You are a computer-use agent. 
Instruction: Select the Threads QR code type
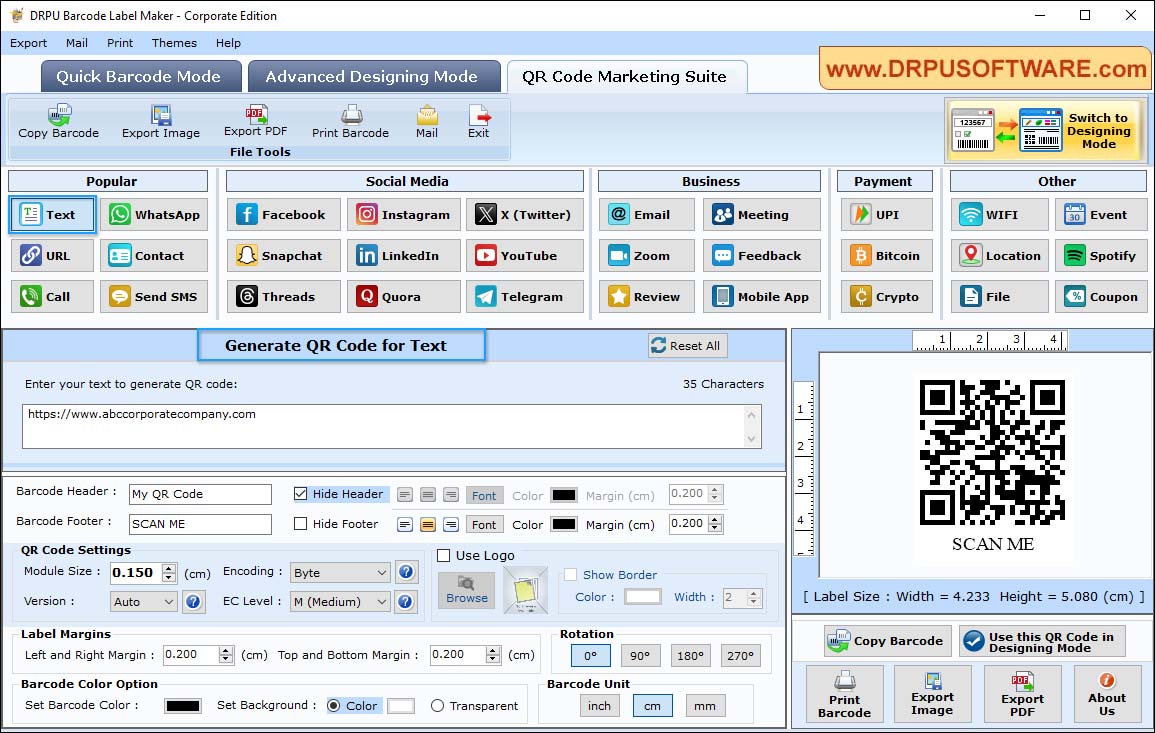[x=284, y=297]
